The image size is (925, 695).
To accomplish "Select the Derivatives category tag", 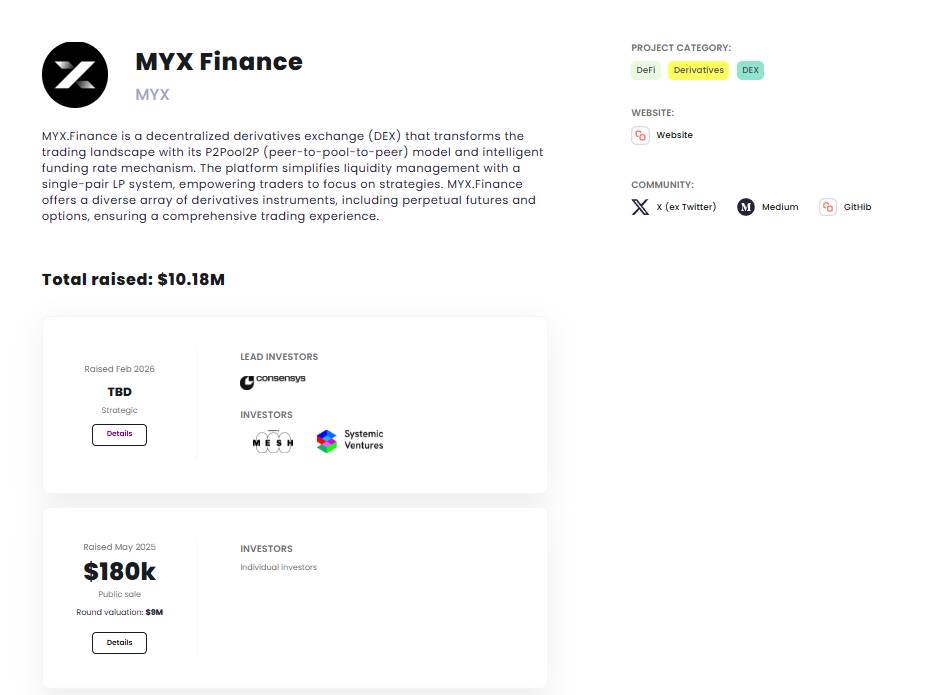I will (698, 70).
